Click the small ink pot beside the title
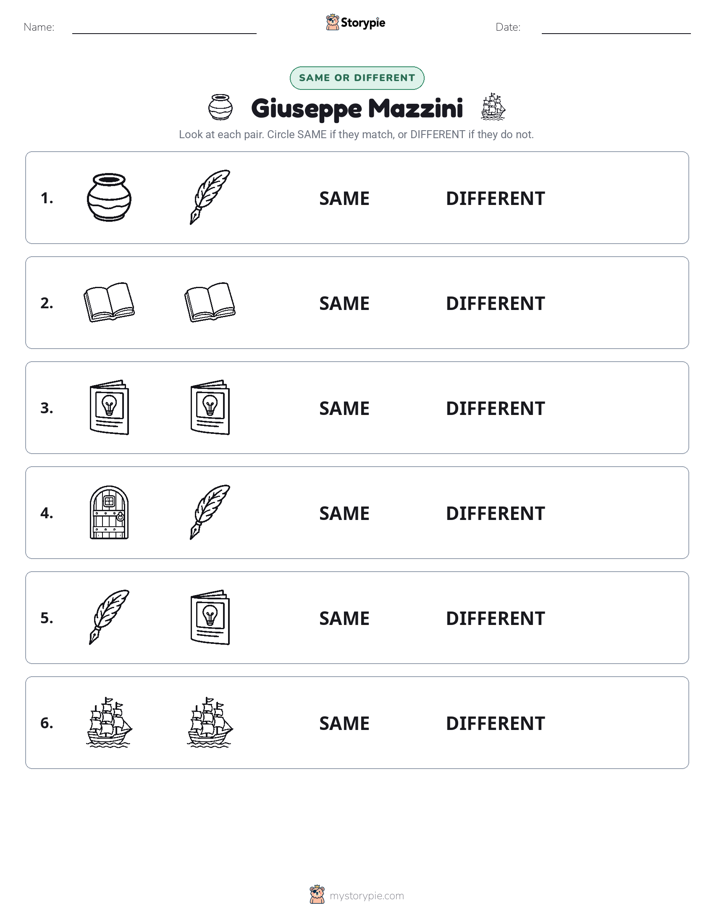This screenshot has width=714, height=924. point(220,107)
